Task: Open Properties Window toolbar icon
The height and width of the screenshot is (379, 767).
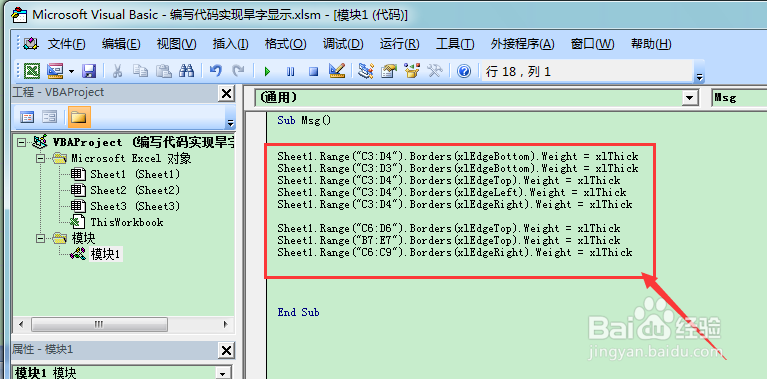Action: coord(389,71)
